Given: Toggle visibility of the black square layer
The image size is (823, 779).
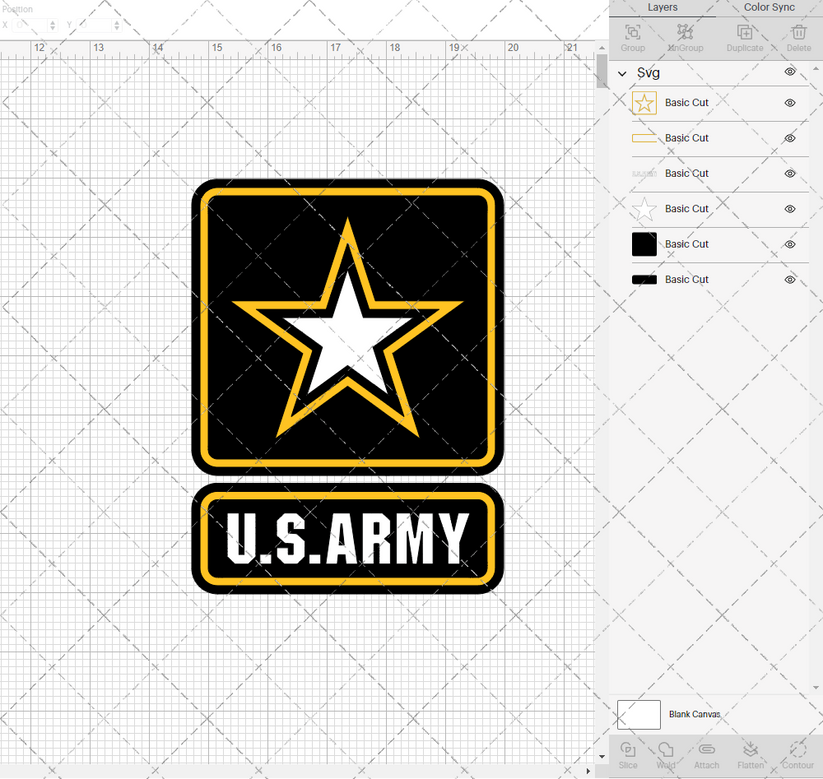Looking at the screenshot, I should click(790, 244).
